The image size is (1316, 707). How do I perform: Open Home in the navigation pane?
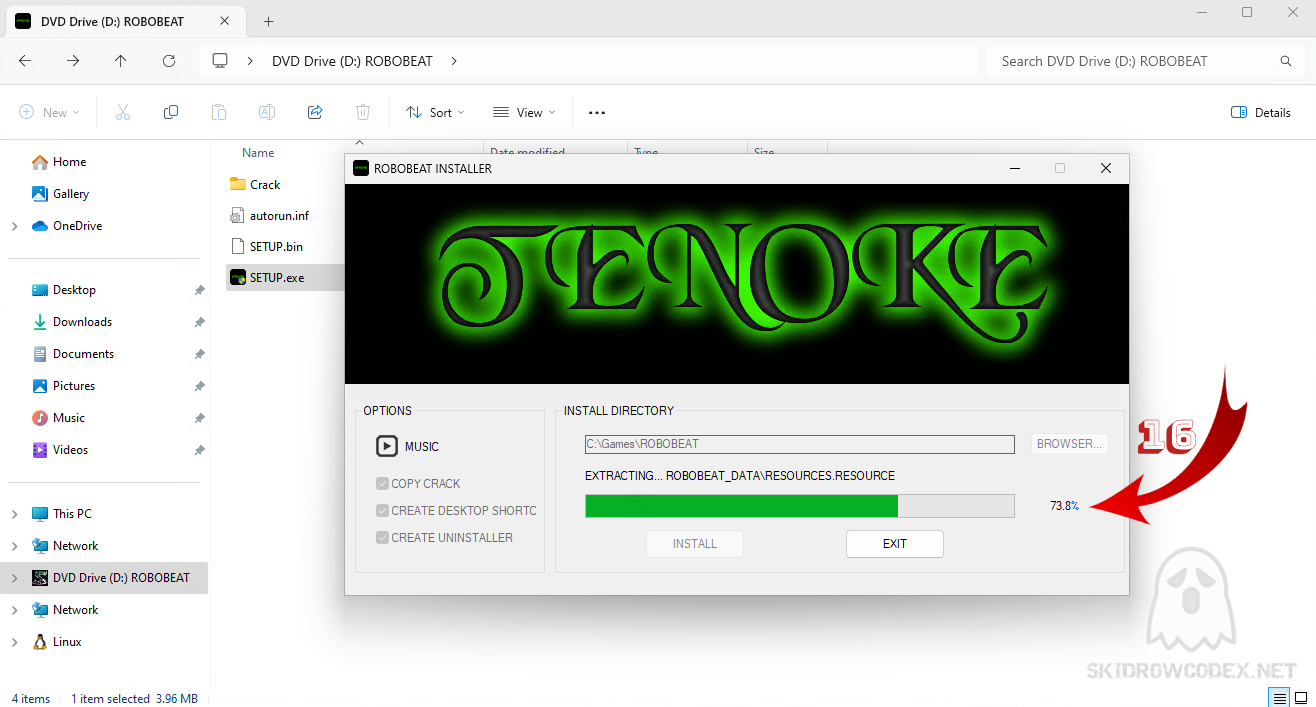click(59, 162)
